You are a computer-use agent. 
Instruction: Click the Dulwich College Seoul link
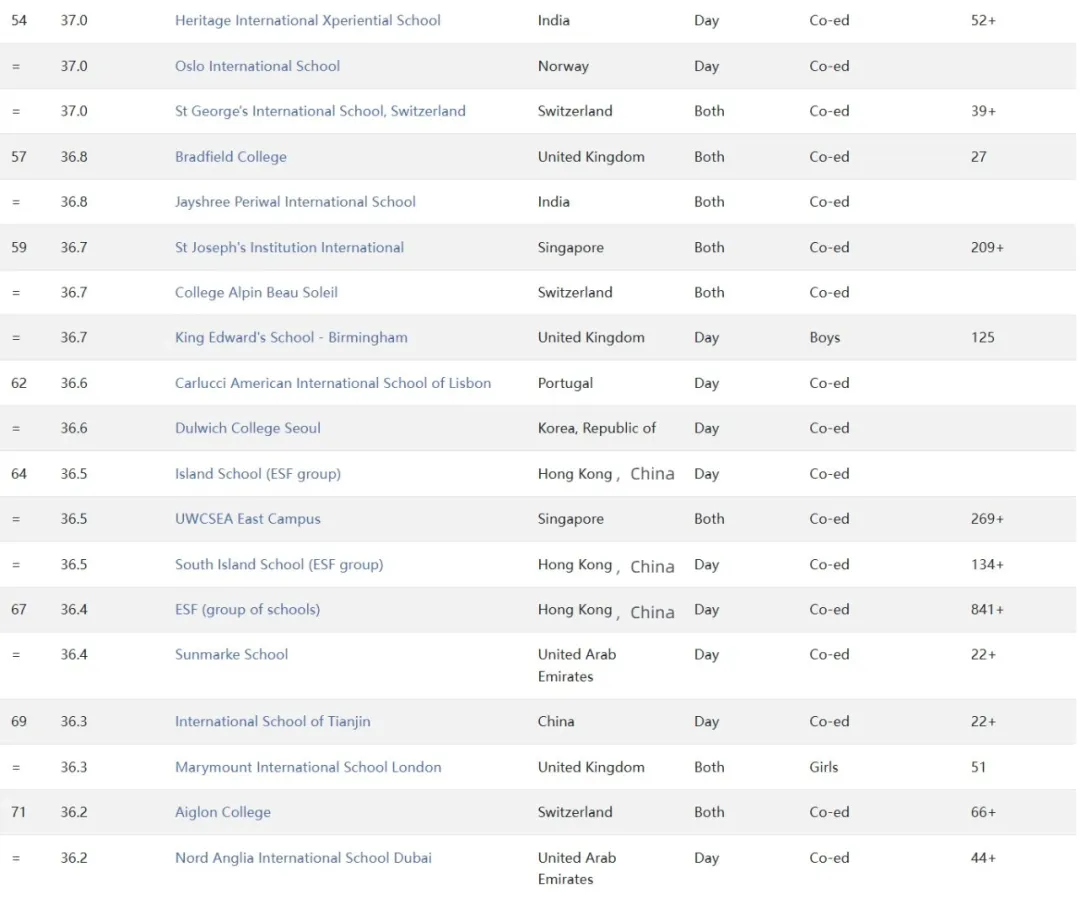point(248,428)
